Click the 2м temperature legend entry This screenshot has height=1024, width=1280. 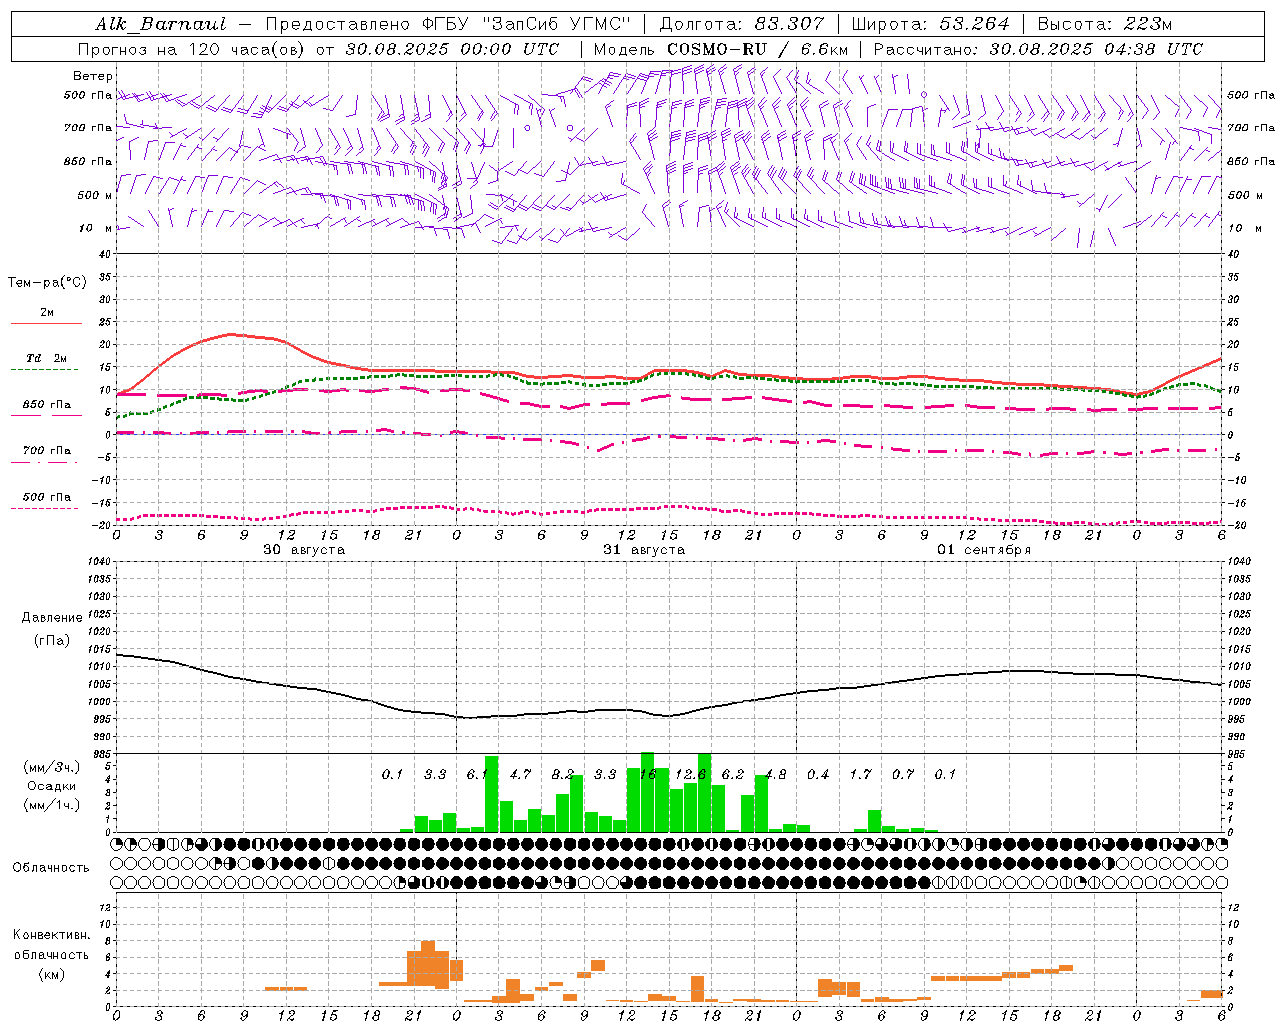pos(46,313)
